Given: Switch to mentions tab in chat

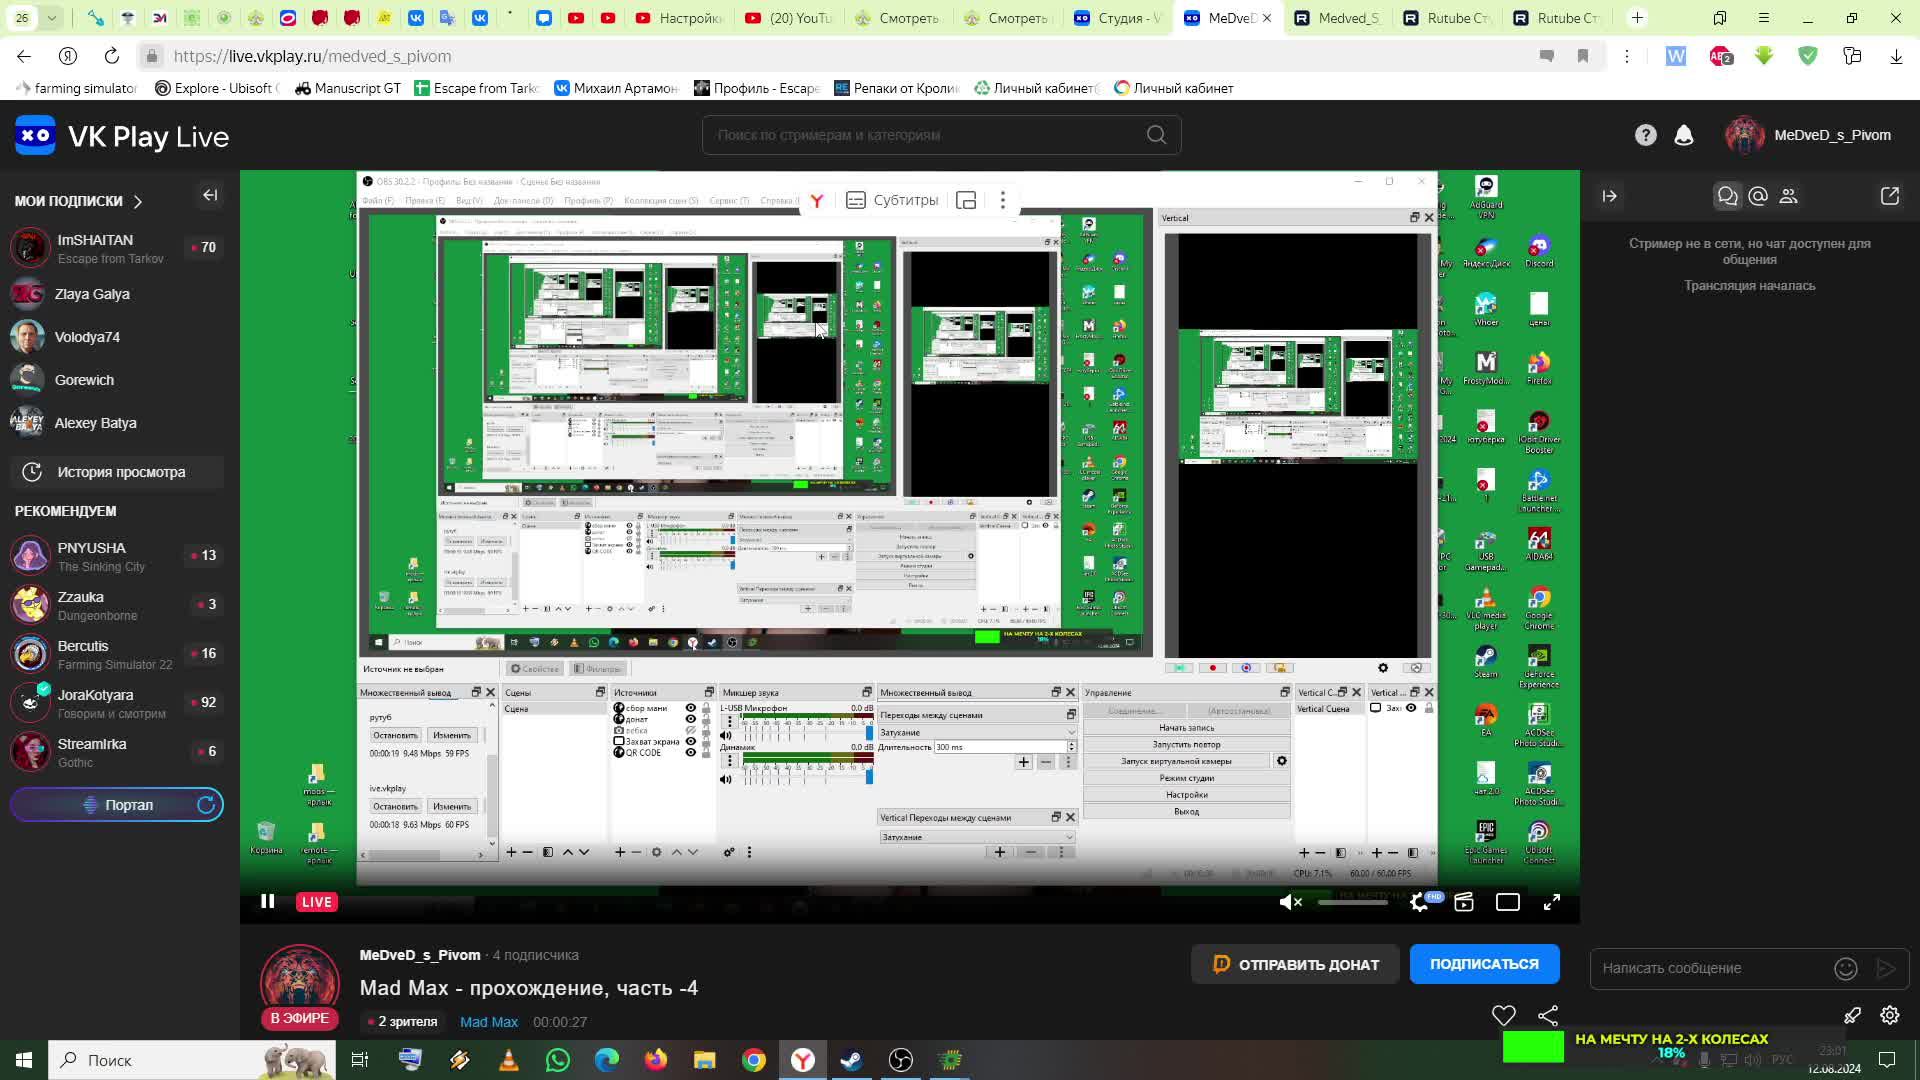Looking at the screenshot, I should (1758, 196).
